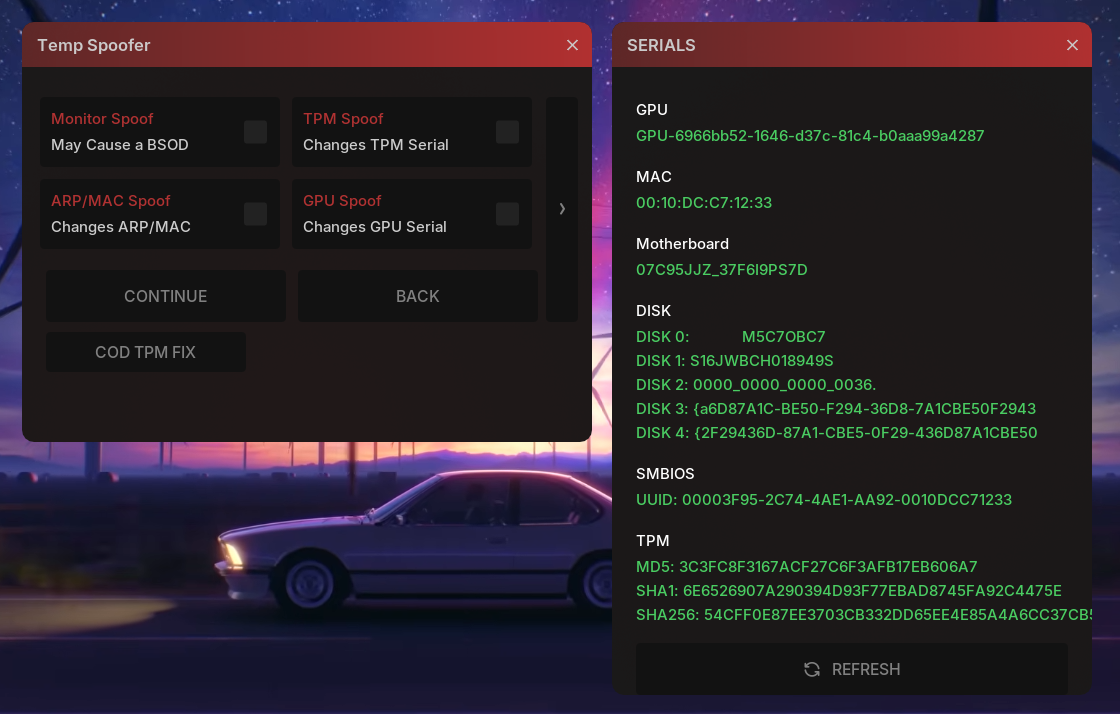The height and width of the screenshot is (714, 1120).
Task: Show next page with right chevron arrow
Action: tap(562, 208)
